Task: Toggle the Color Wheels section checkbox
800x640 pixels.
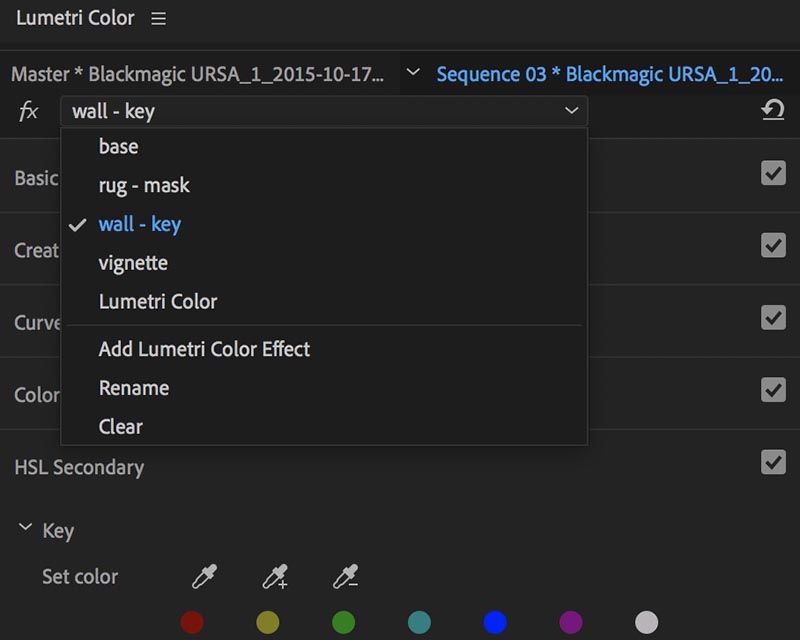Action: pos(773,390)
